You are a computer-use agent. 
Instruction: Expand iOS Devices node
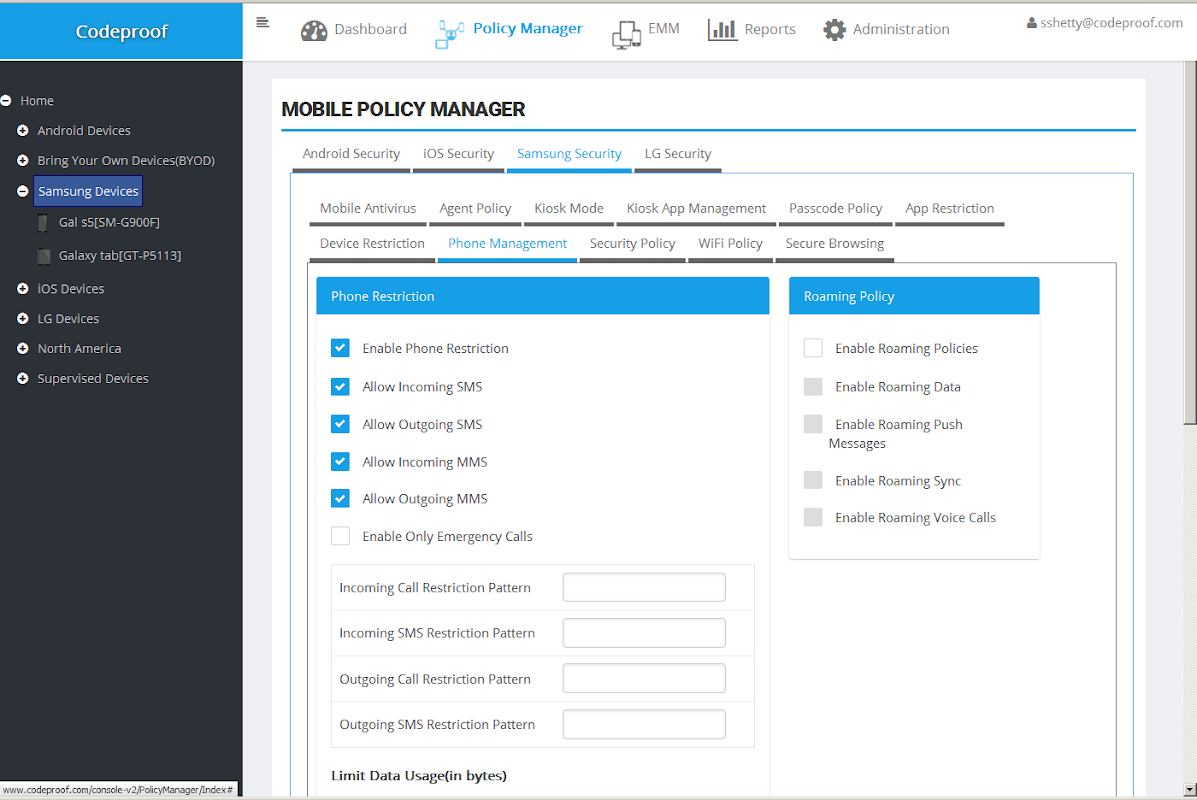[x=23, y=289]
